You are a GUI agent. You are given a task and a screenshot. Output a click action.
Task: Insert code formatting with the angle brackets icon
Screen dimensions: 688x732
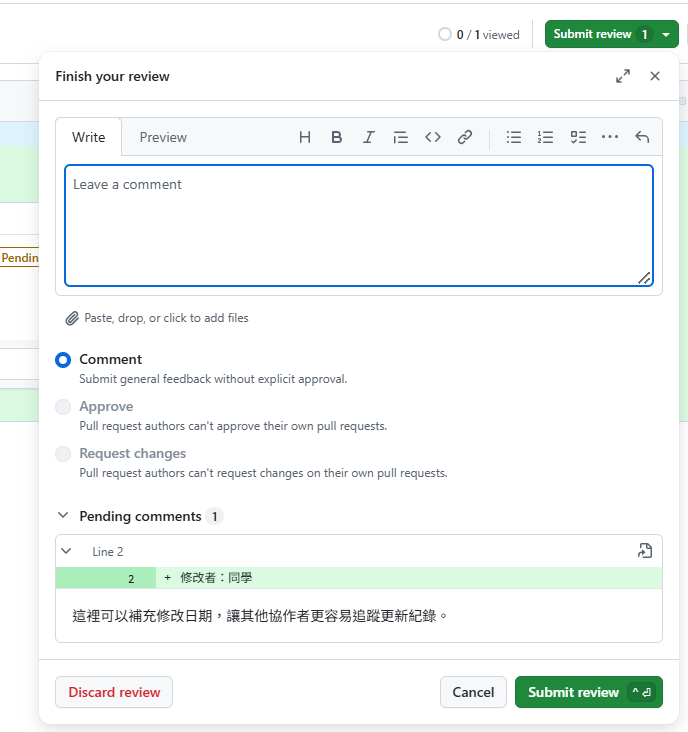(x=433, y=137)
